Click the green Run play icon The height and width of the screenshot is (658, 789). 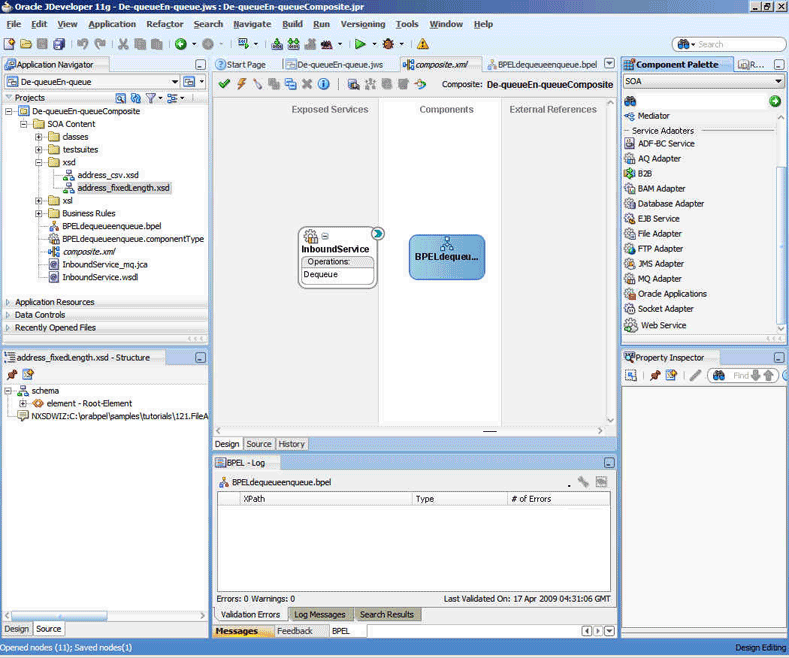point(360,44)
